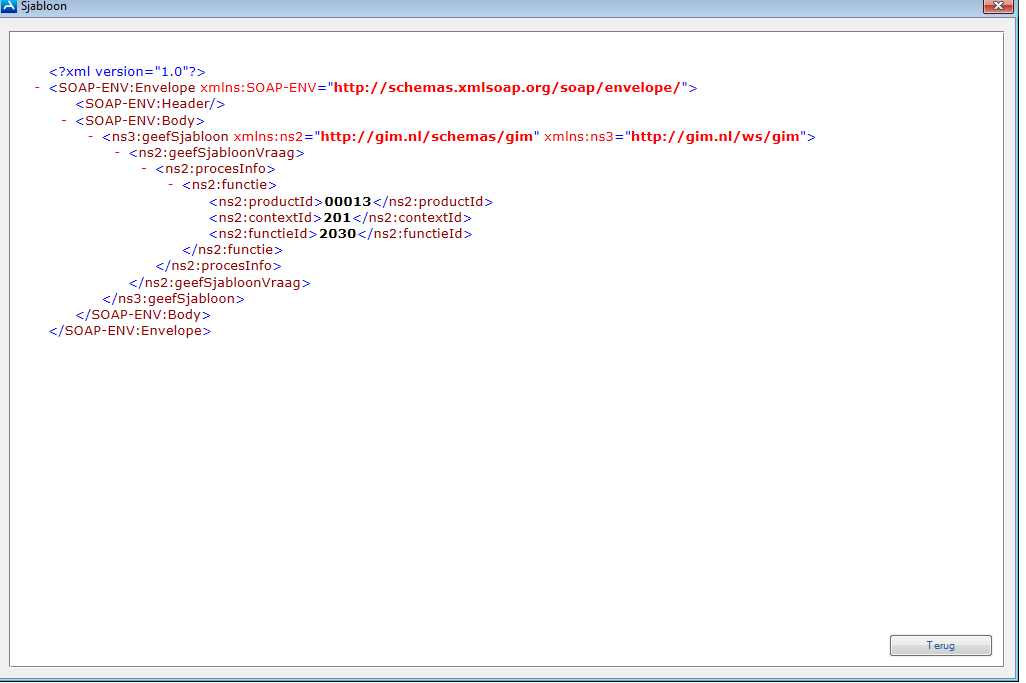Collapse the SOAP-ENV:Body node
This screenshot has height=683, width=1026.
64,120
